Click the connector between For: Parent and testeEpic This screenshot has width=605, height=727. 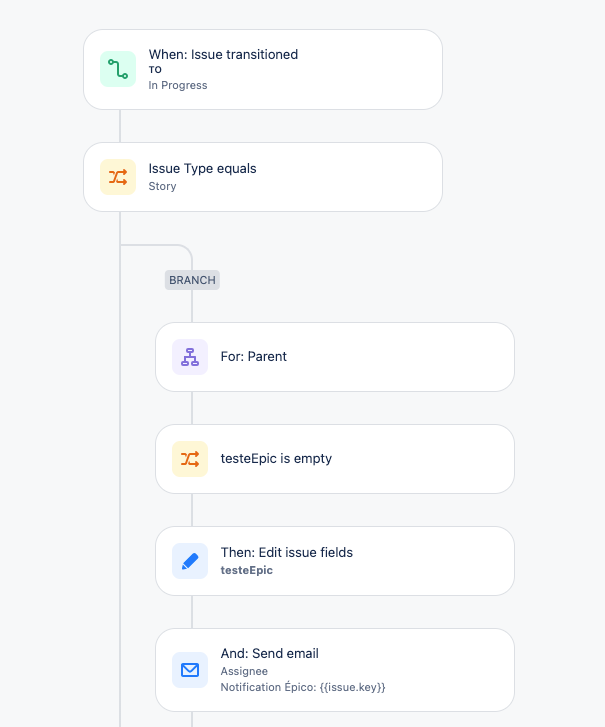click(x=192, y=408)
